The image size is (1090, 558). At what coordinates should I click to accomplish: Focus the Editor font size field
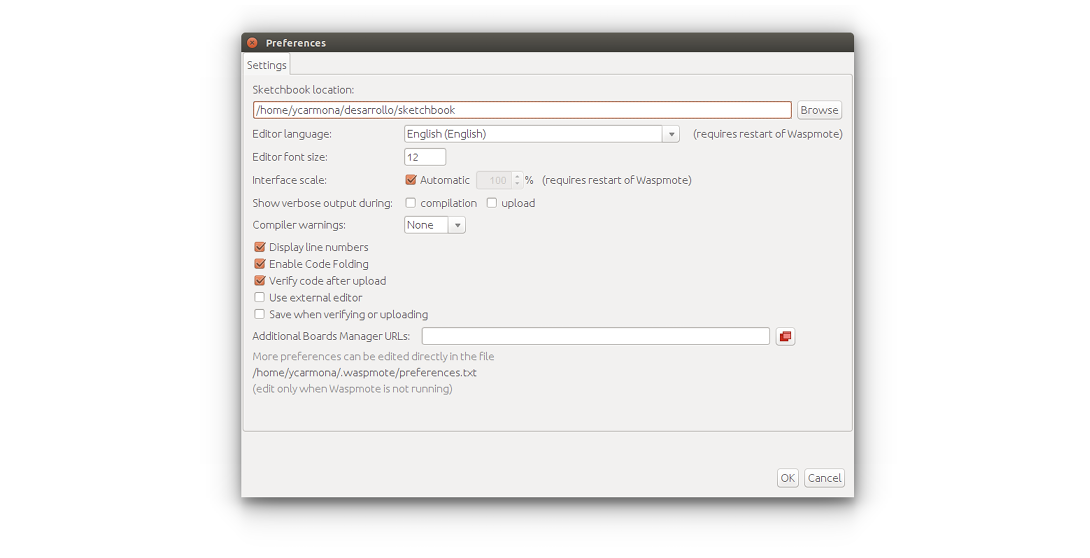(425, 157)
